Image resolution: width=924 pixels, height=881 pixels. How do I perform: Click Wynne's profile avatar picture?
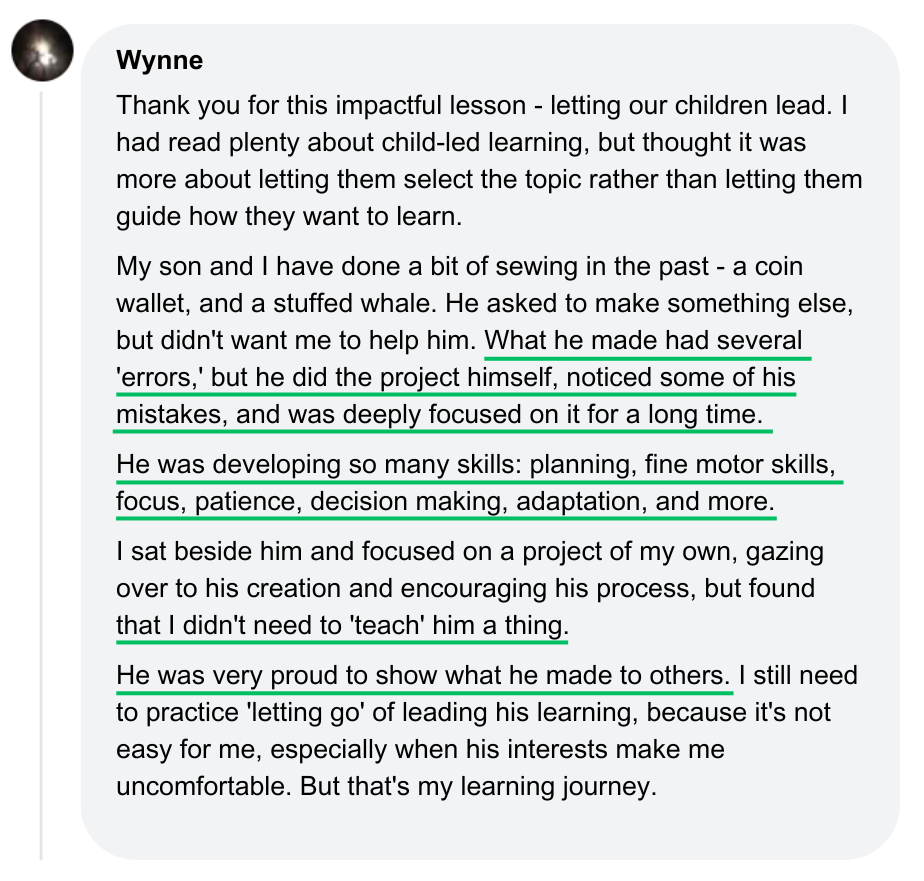click(42, 50)
